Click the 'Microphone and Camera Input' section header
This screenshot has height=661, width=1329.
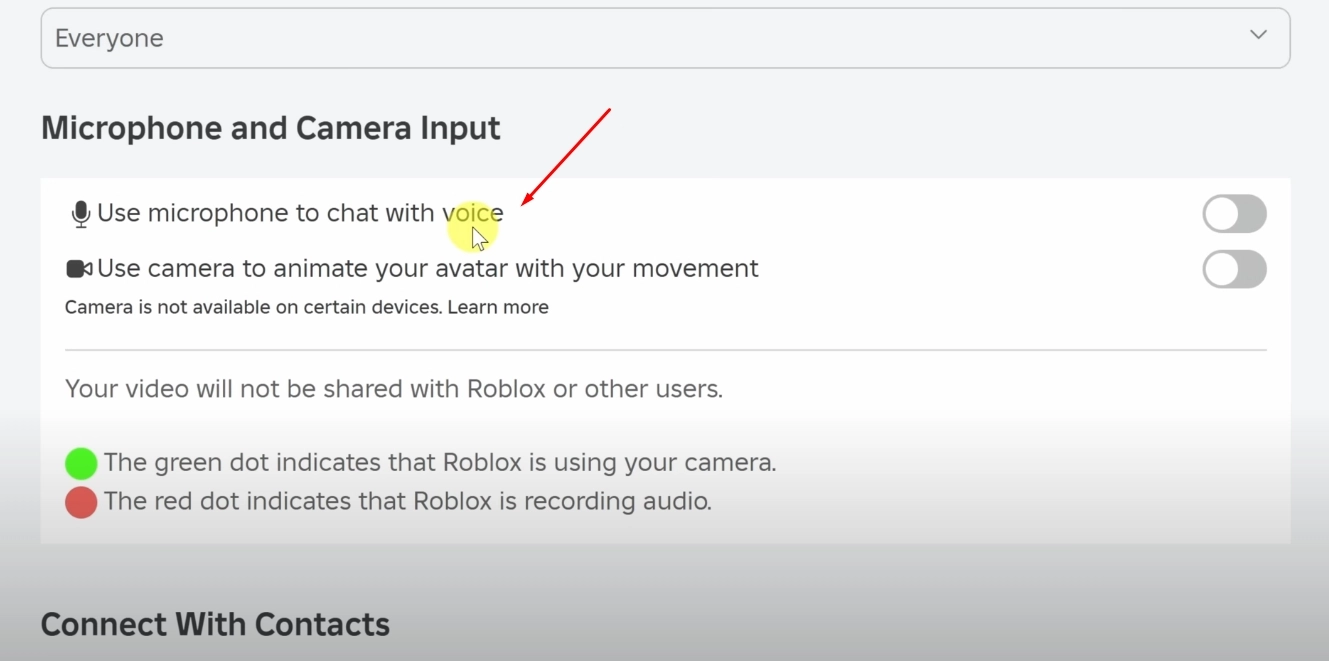pos(270,127)
